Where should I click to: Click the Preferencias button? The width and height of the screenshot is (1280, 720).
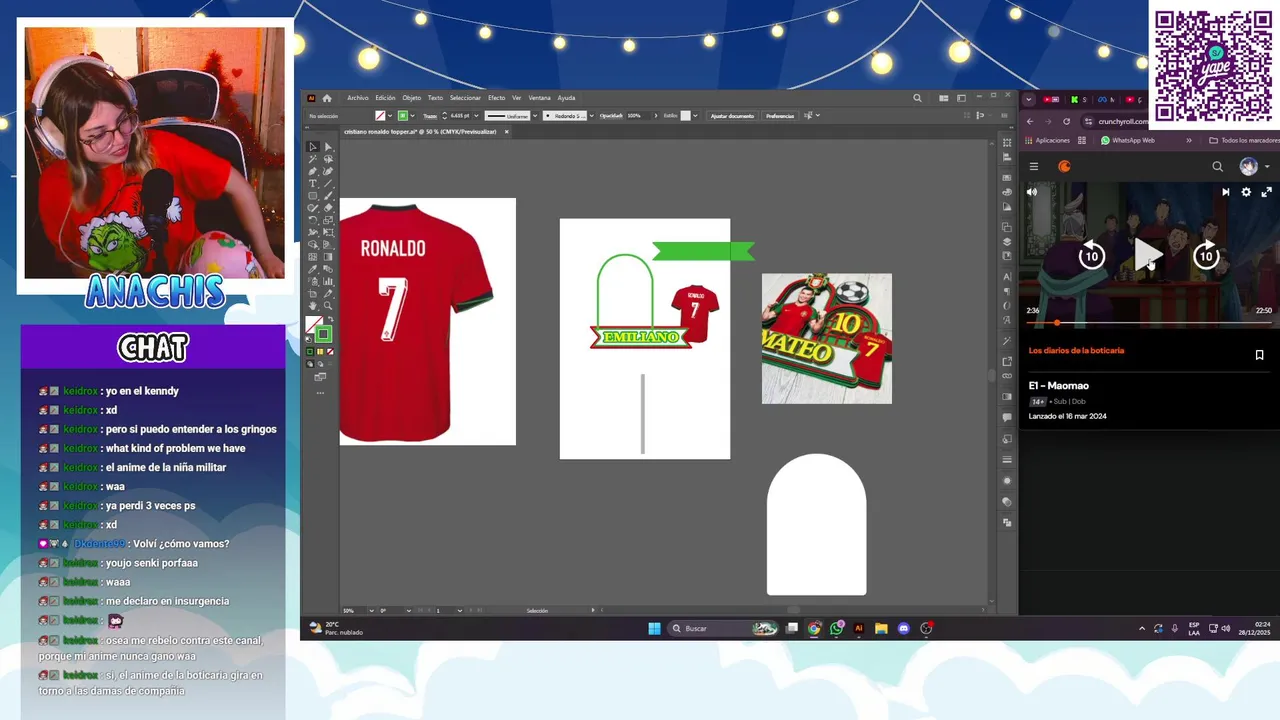[x=780, y=116]
